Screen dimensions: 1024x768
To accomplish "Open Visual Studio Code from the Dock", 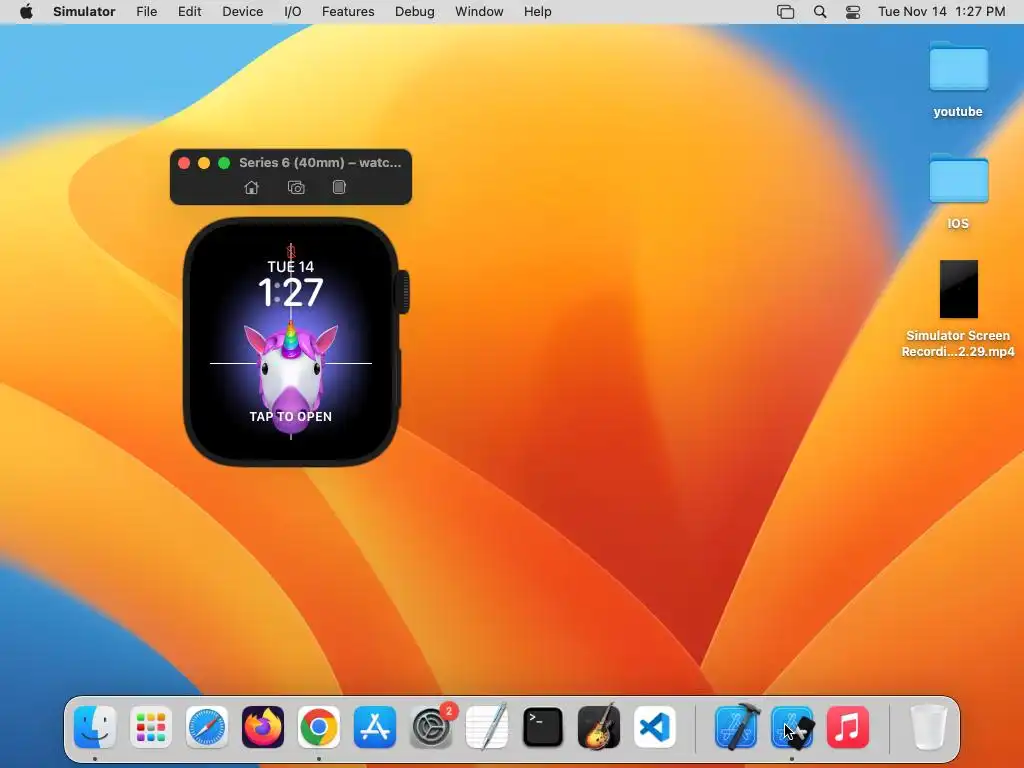I will [655, 727].
